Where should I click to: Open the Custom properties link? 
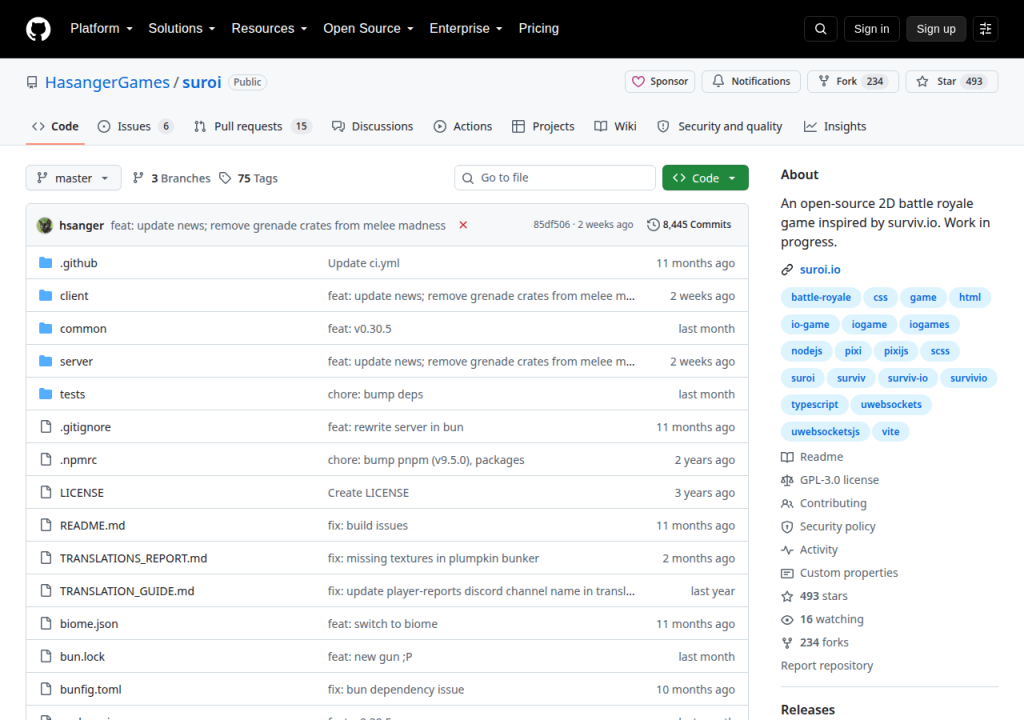pos(848,573)
